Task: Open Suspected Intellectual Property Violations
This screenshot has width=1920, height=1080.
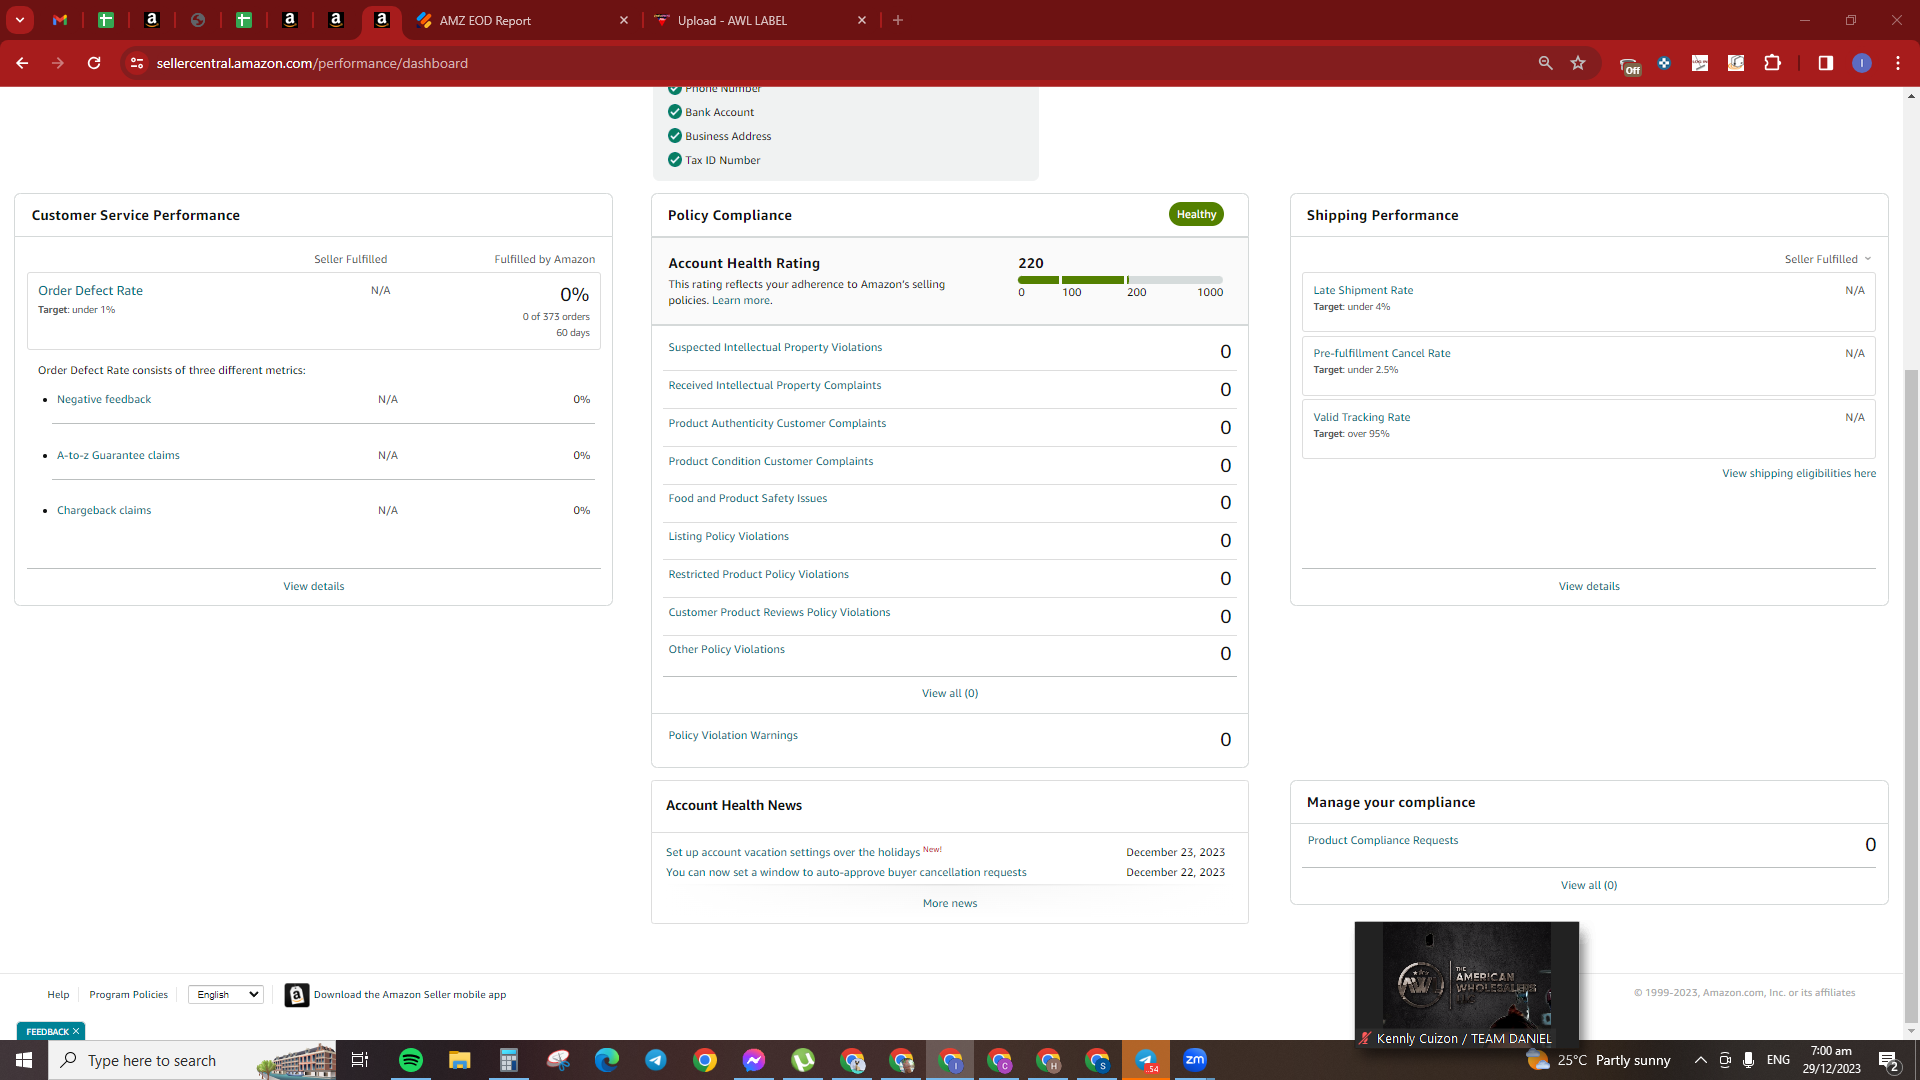Action: click(x=775, y=347)
